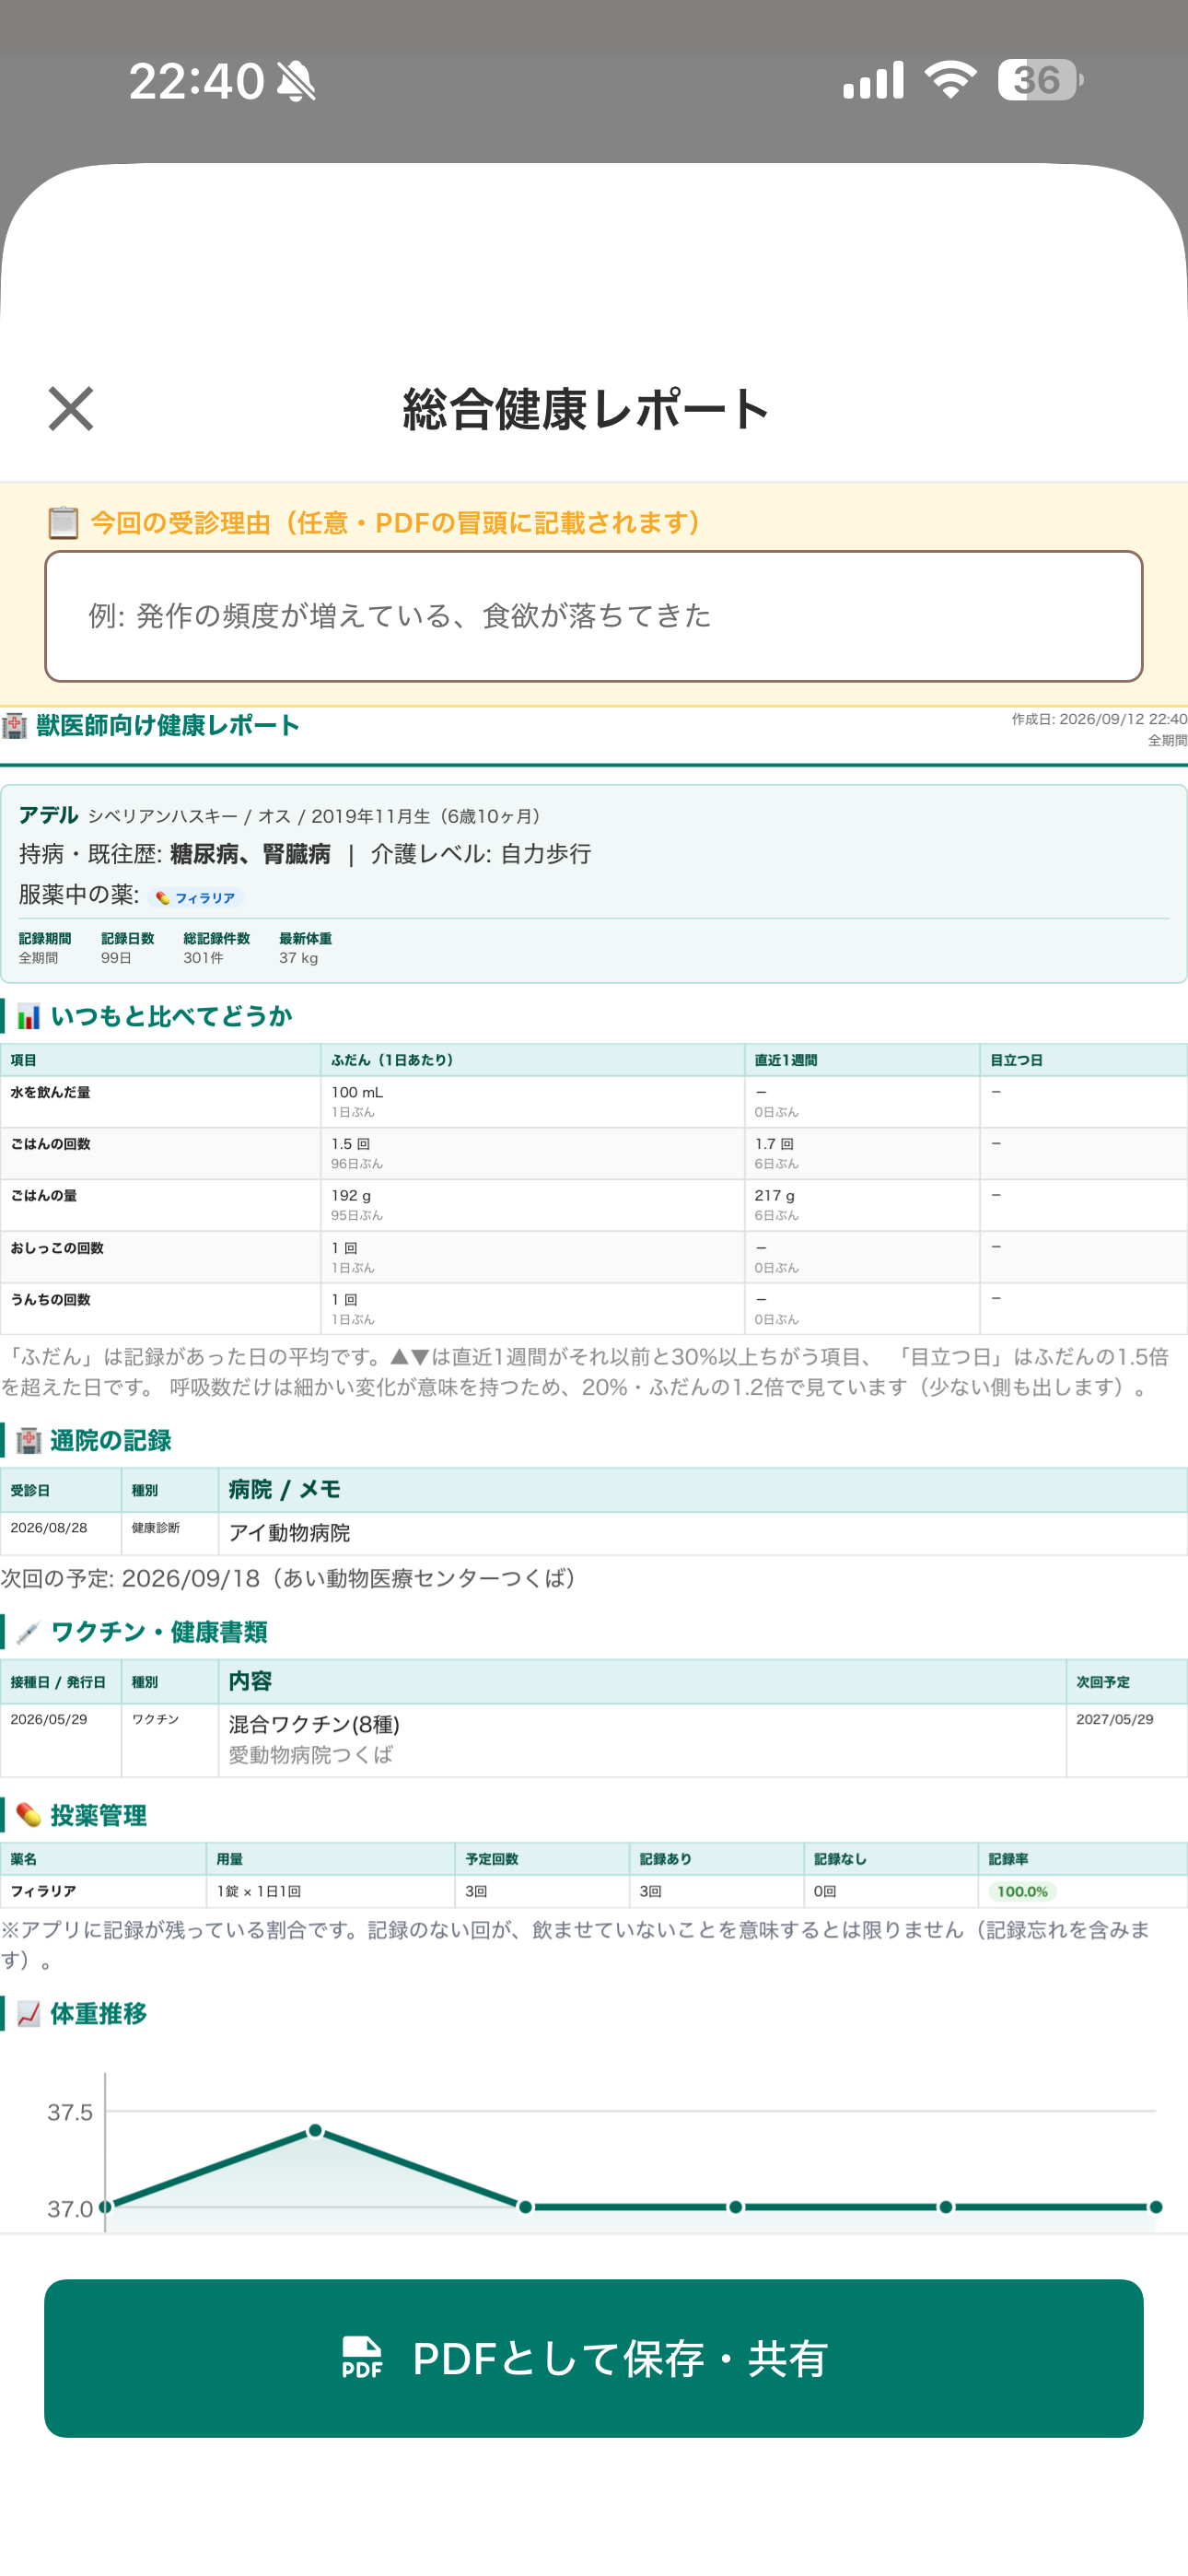This screenshot has width=1188, height=2576.
Task: Tap the pill icon beside 投薬管理
Action: (x=29, y=1815)
